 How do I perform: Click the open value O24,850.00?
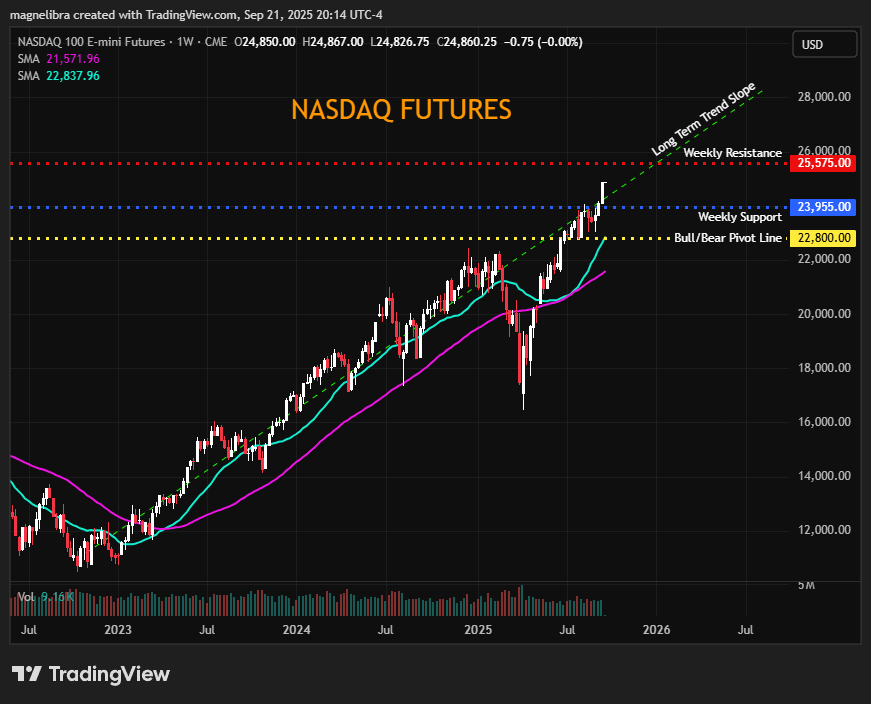264,42
